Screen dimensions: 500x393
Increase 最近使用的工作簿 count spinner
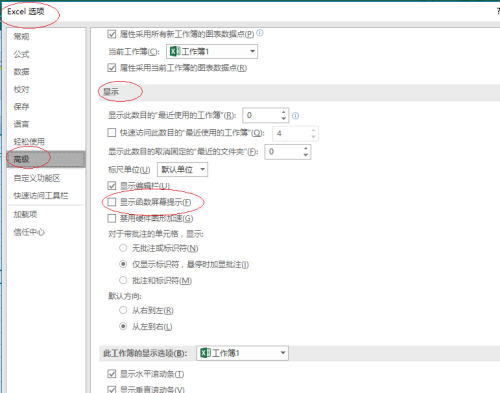(x=283, y=112)
